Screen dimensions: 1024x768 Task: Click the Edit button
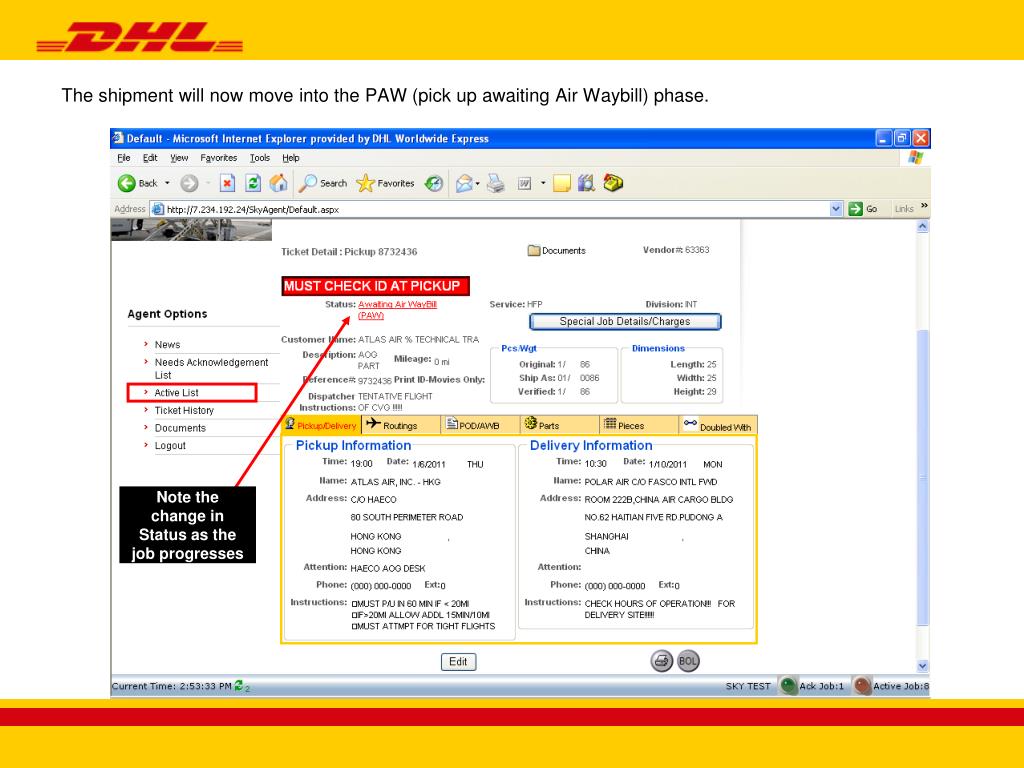458,662
